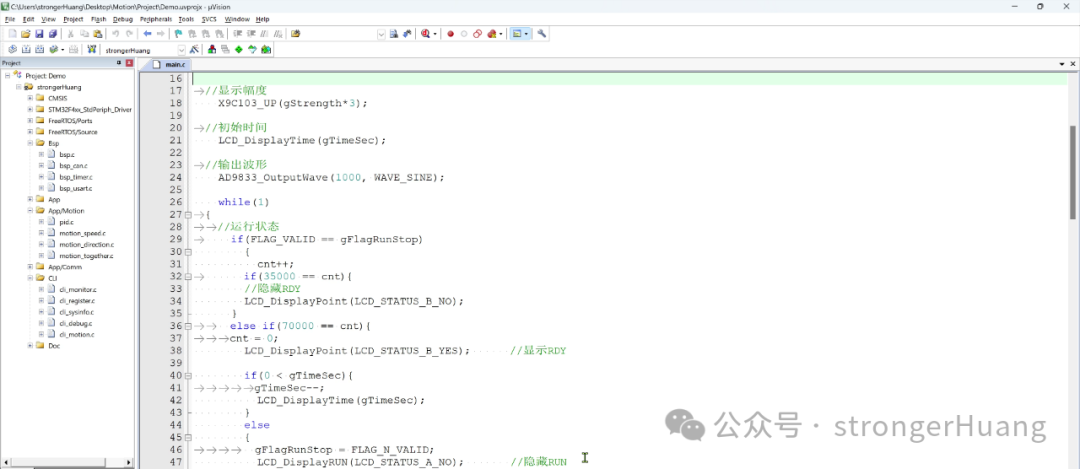Click the Project: Demo root node
The width and height of the screenshot is (1080, 469).
(x=45, y=76)
